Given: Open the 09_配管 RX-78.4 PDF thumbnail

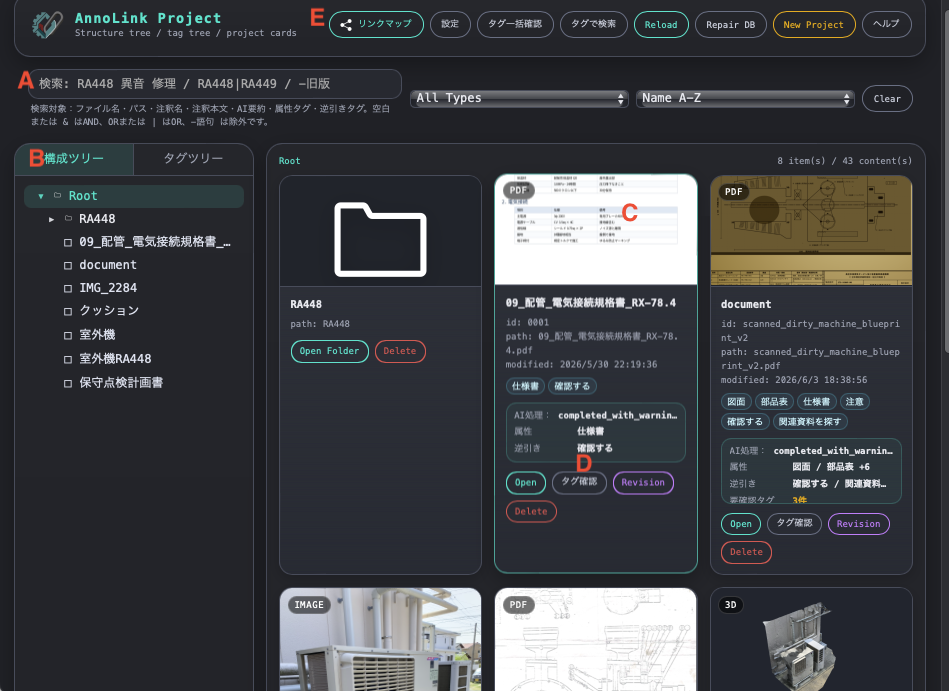Looking at the screenshot, I should [x=596, y=230].
